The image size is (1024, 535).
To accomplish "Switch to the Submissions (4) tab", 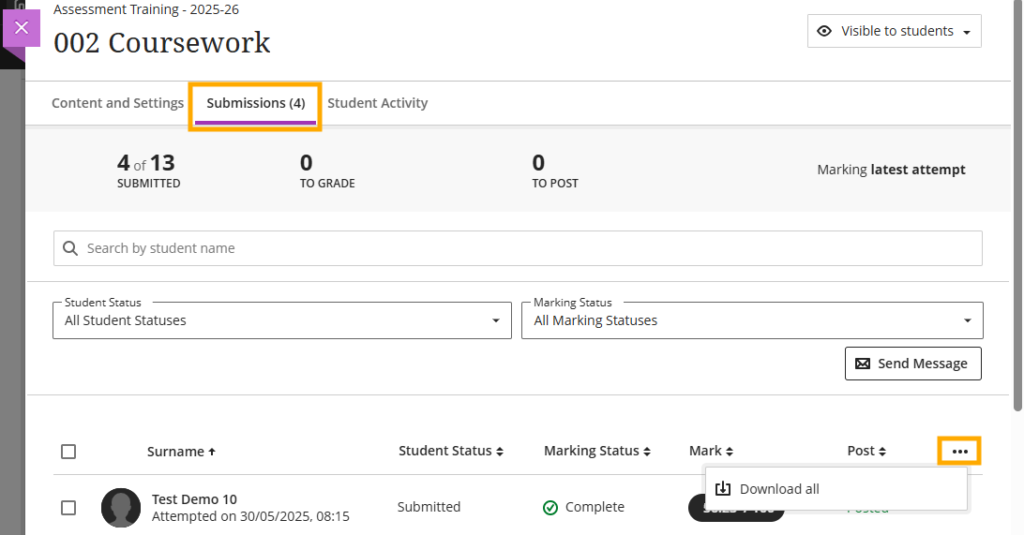I will 255,103.
